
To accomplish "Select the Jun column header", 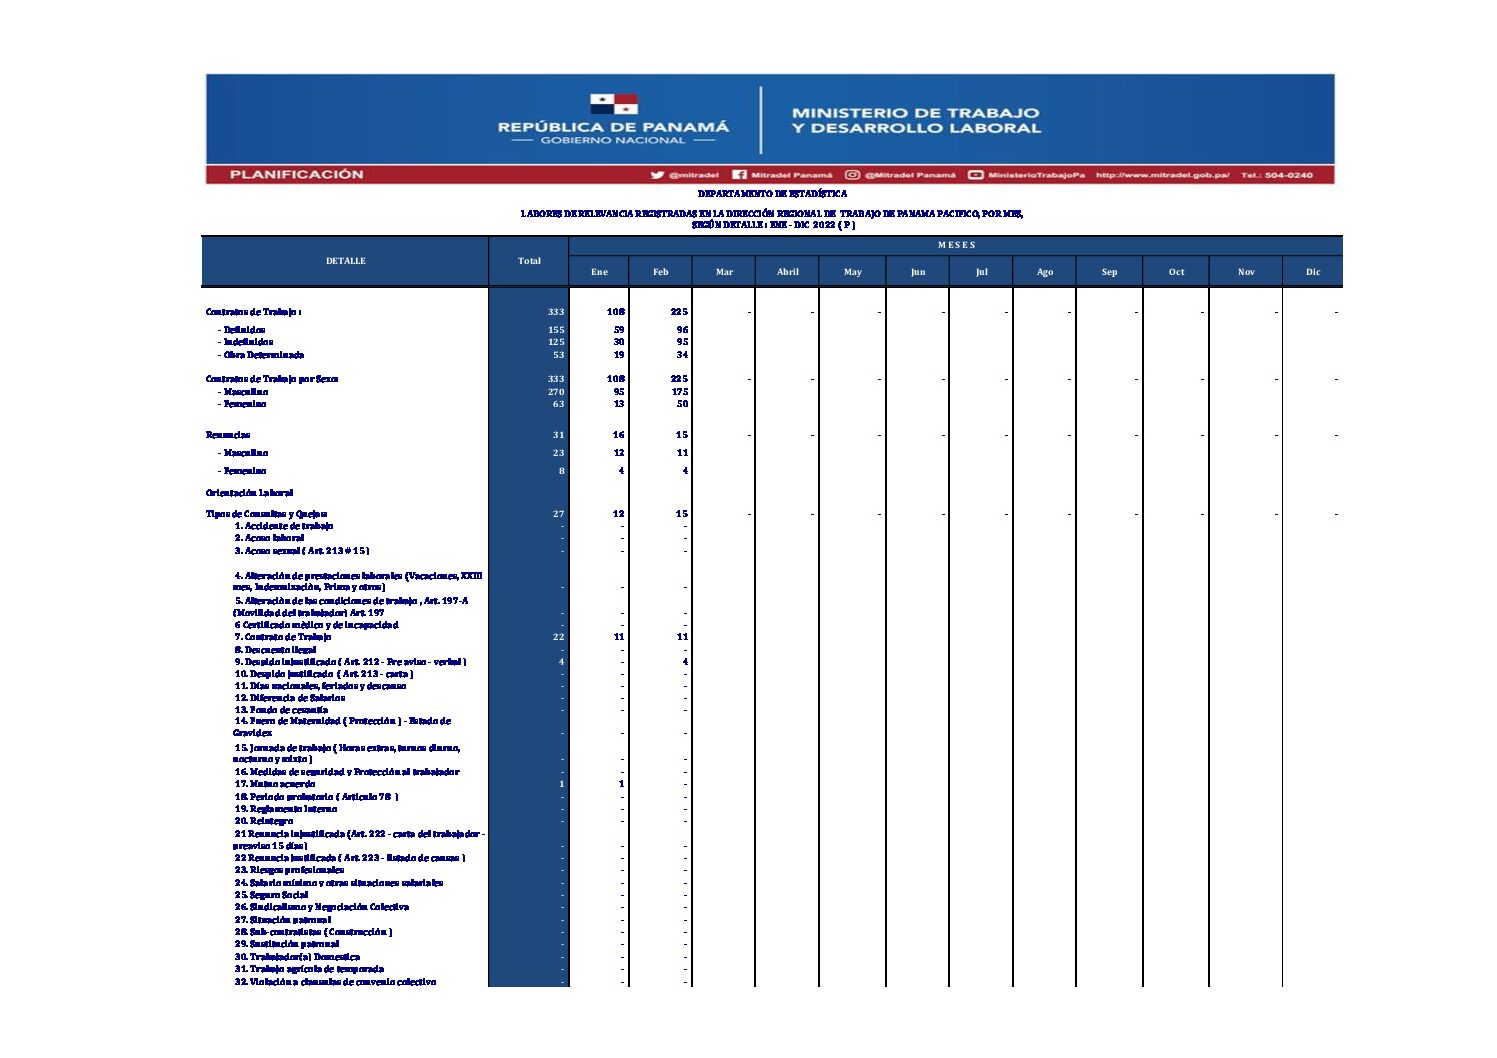I will click(x=918, y=272).
